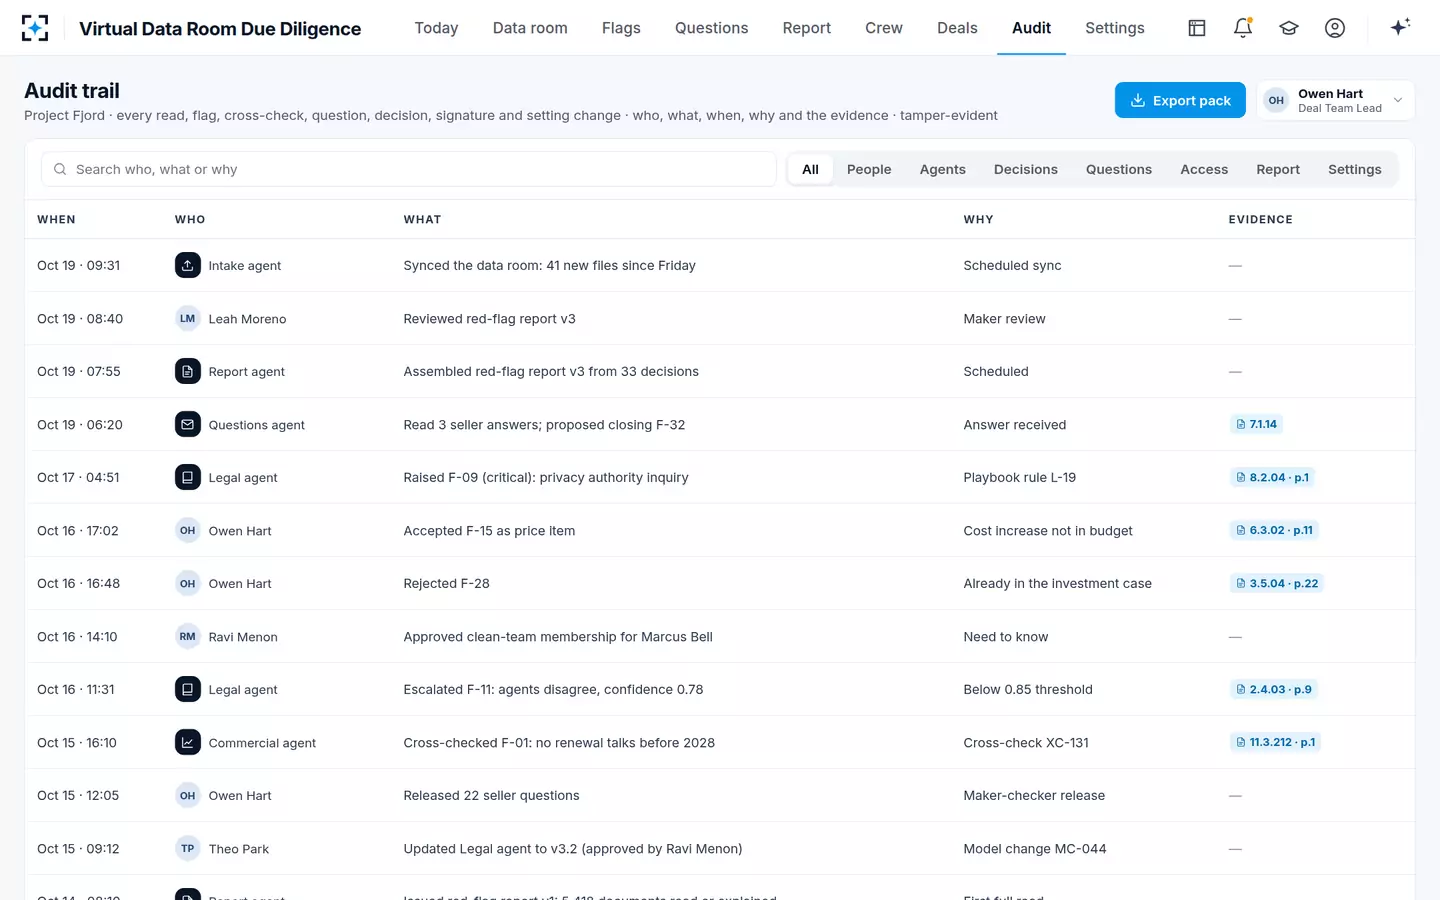Viewport: 1440px width, 900px height.
Task: Show only Access events
Action: click(x=1204, y=169)
